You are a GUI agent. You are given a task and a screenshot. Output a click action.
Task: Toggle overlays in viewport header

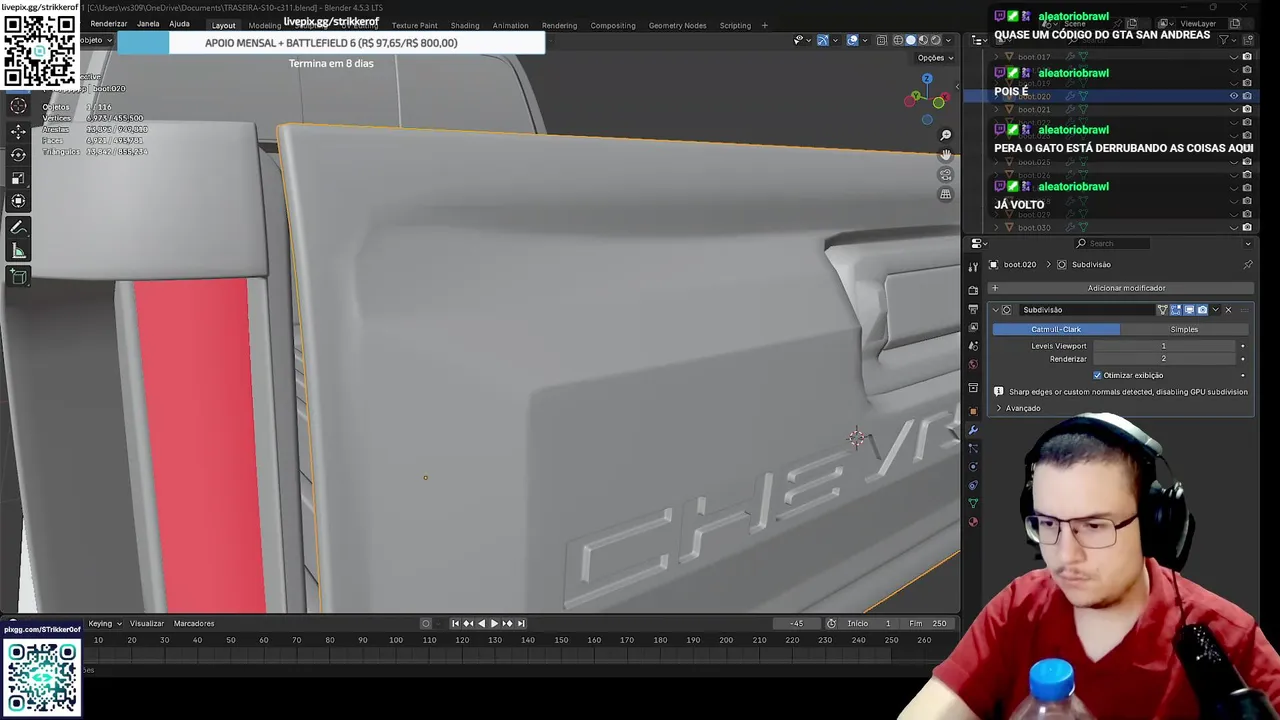tap(852, 40)
